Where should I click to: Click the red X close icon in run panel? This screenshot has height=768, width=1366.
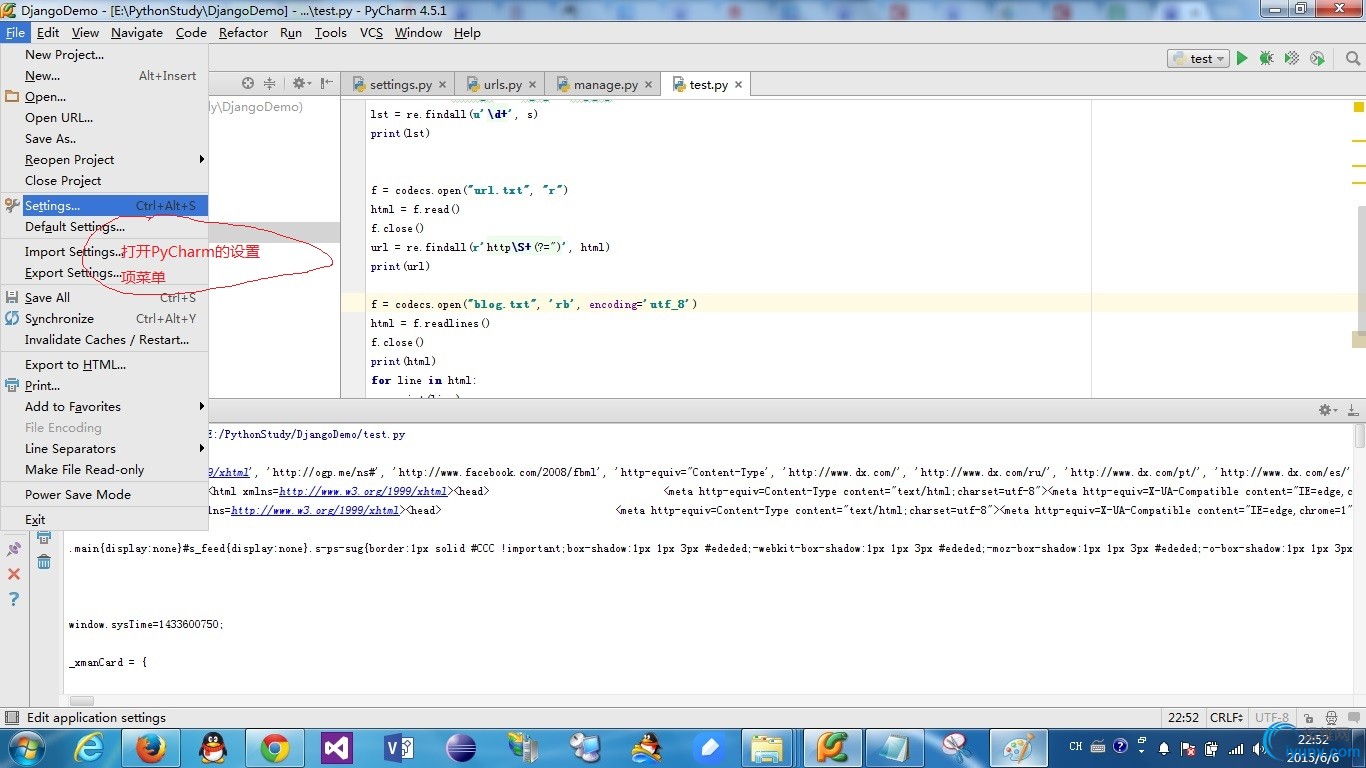pos(14,574)
